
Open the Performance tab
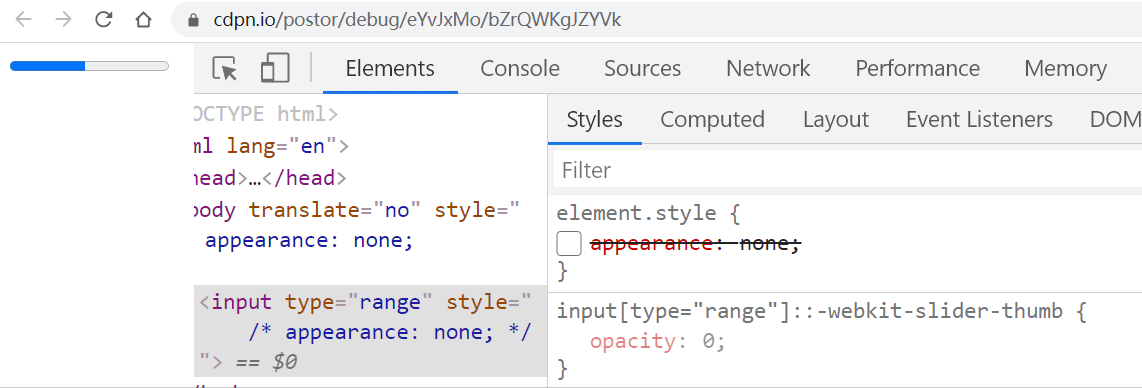[918, 68]
